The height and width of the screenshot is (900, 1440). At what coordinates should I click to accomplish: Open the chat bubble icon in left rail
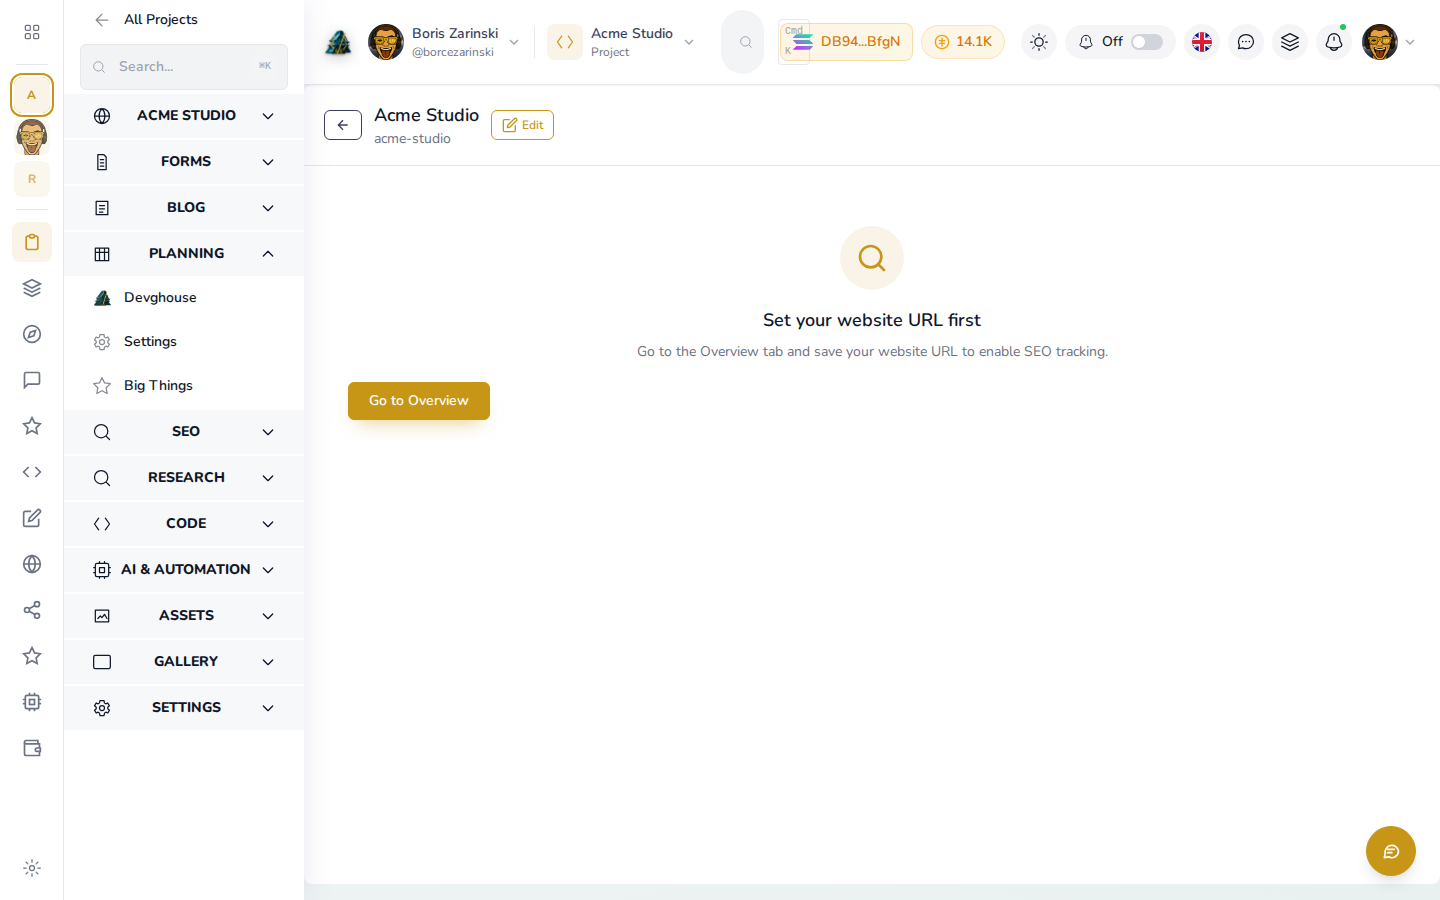click(32, 380)
